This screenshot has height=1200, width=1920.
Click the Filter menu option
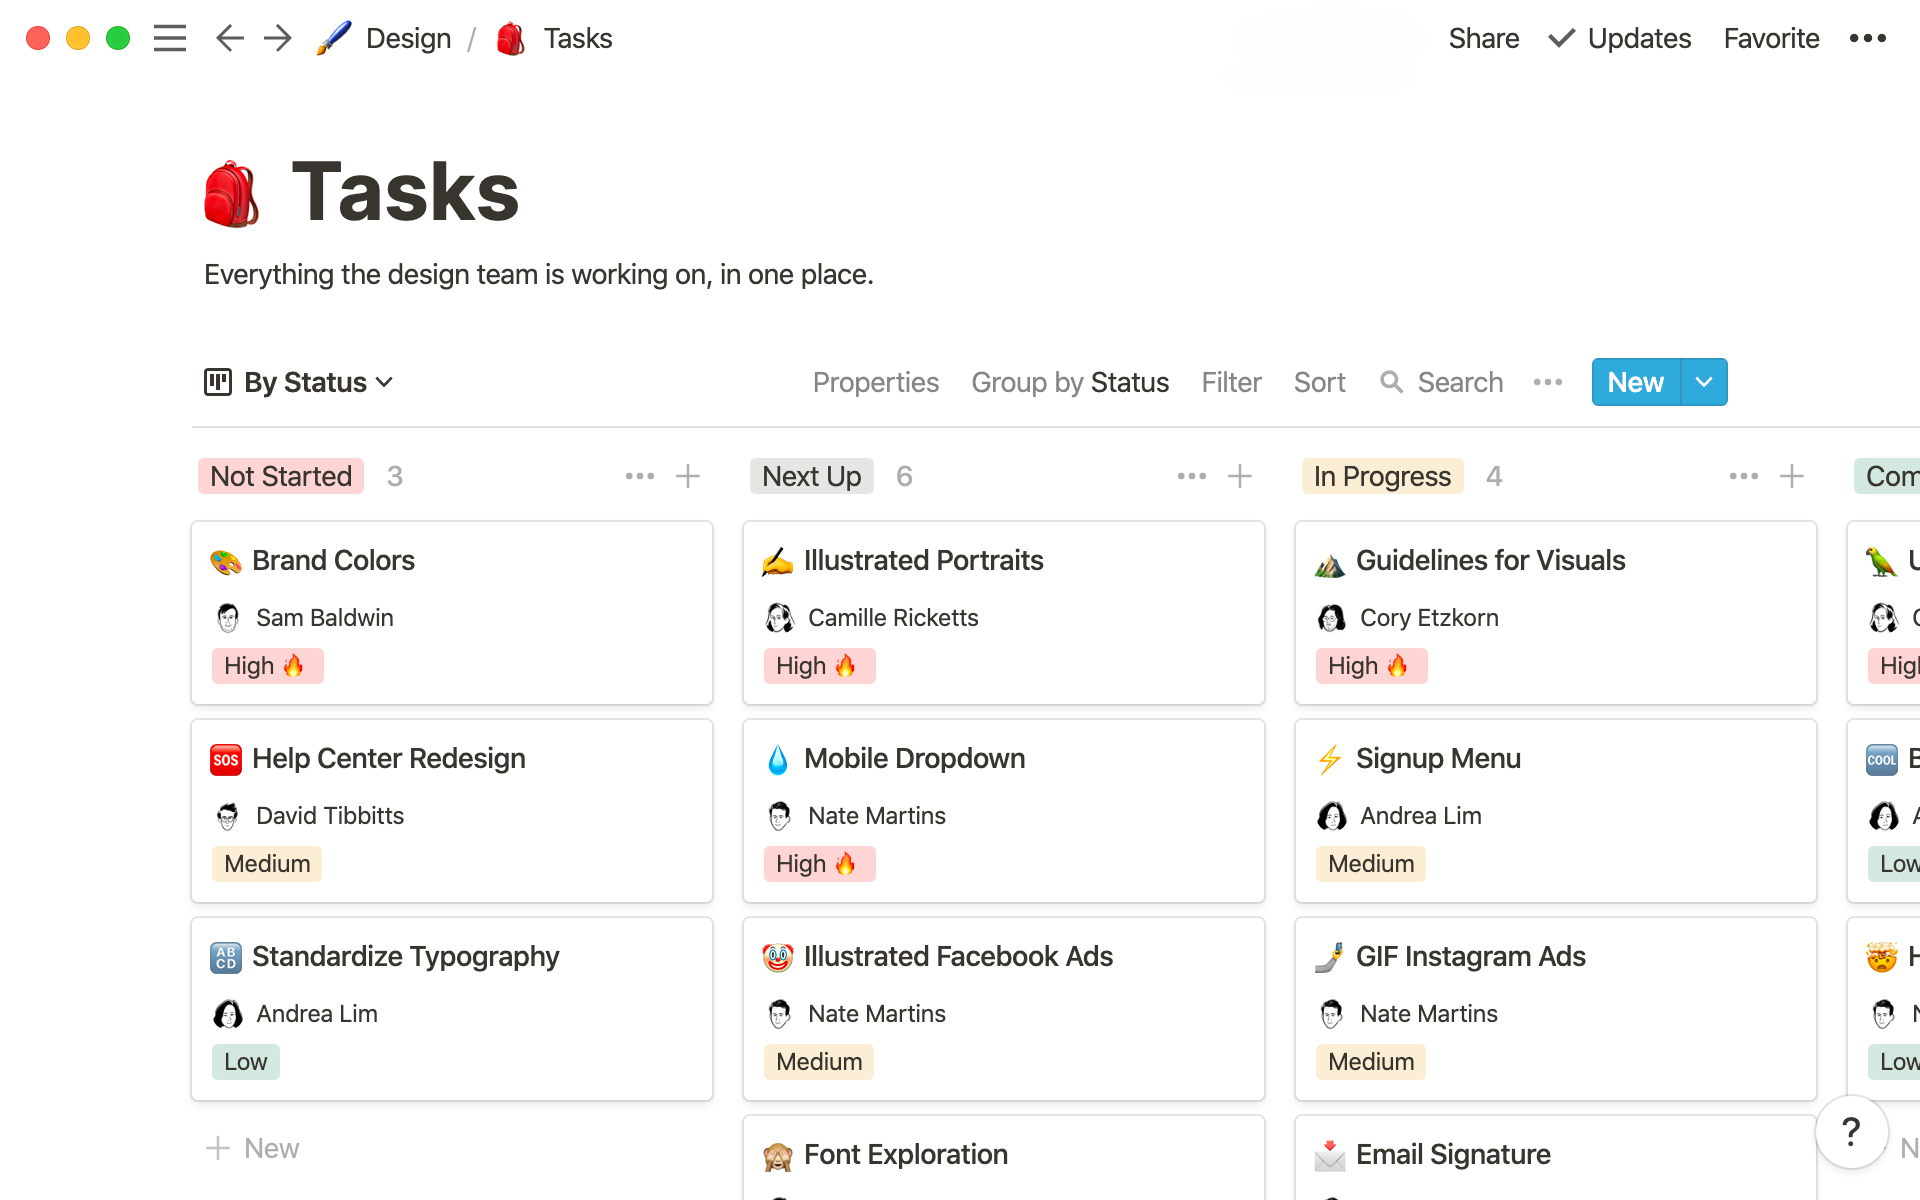point(1230,382)
